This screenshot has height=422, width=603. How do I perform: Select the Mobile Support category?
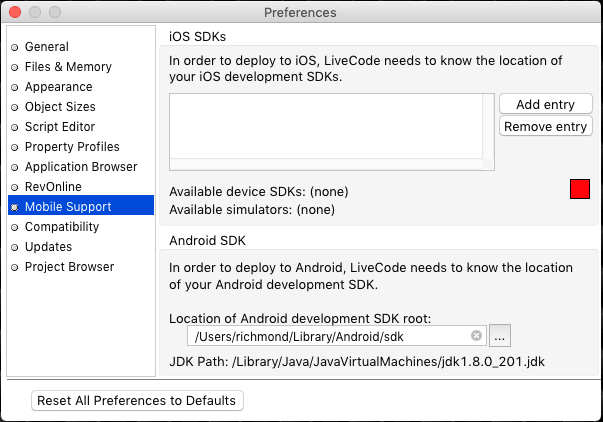point(68,207)
